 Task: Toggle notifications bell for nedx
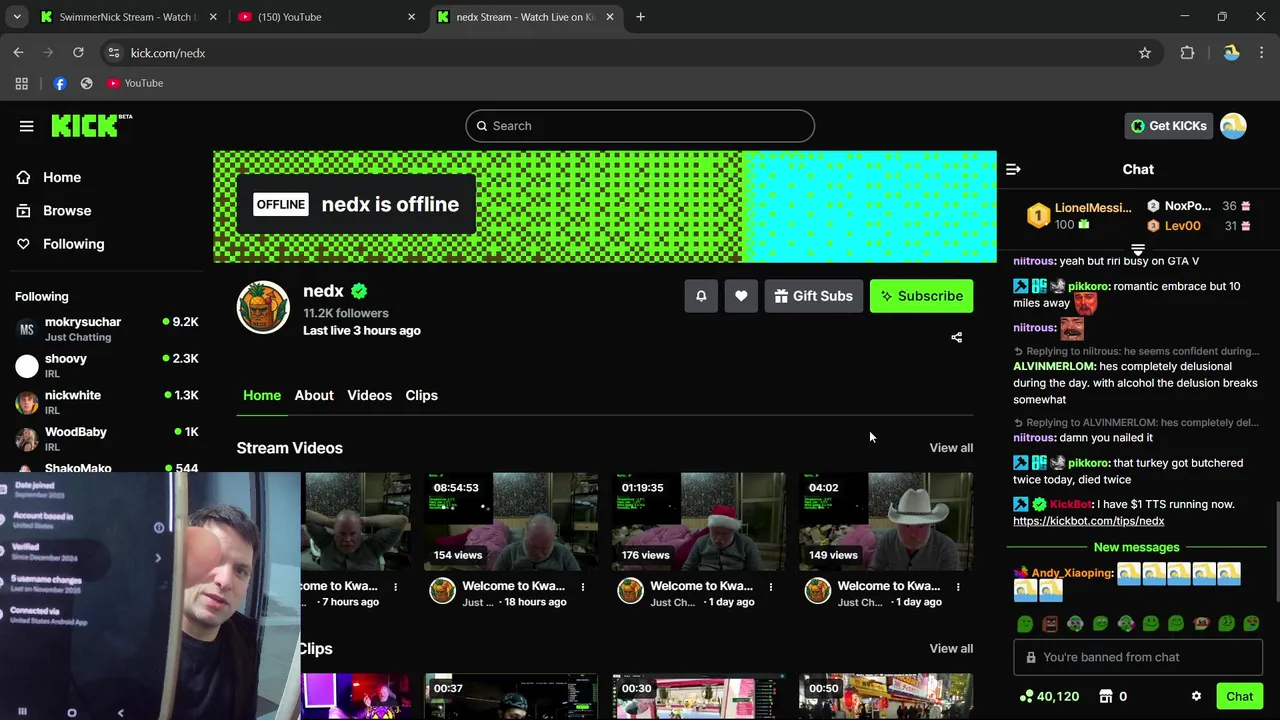701,296
